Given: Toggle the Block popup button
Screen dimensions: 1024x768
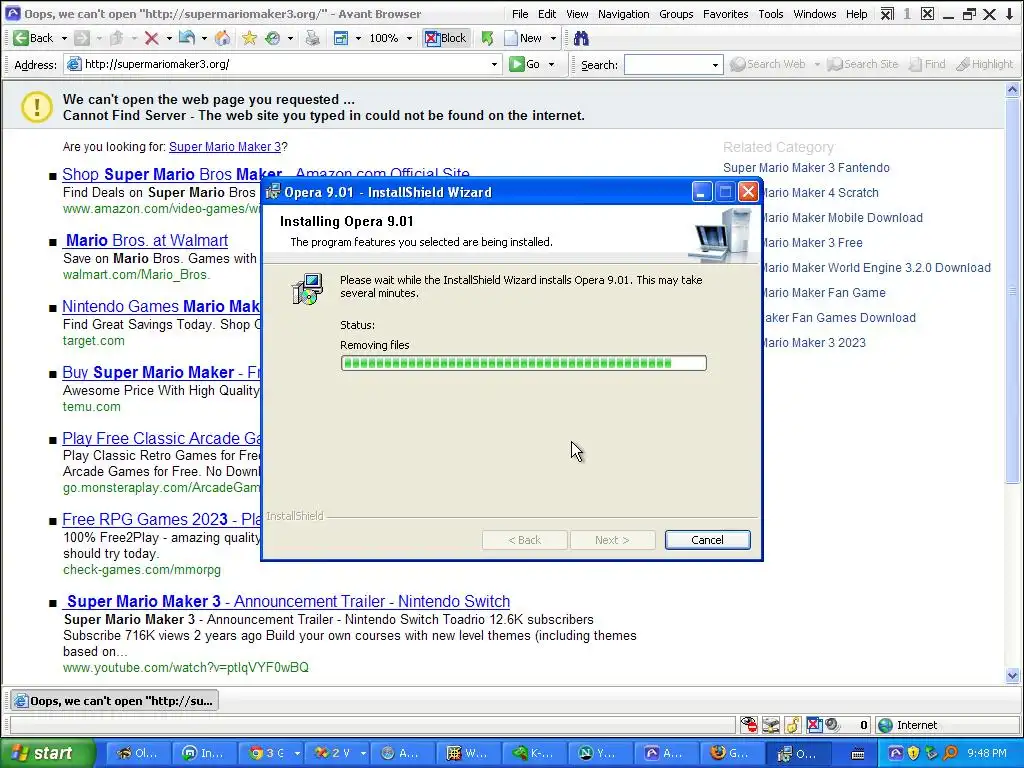Looking at the screenshot, I should (445, 39).
